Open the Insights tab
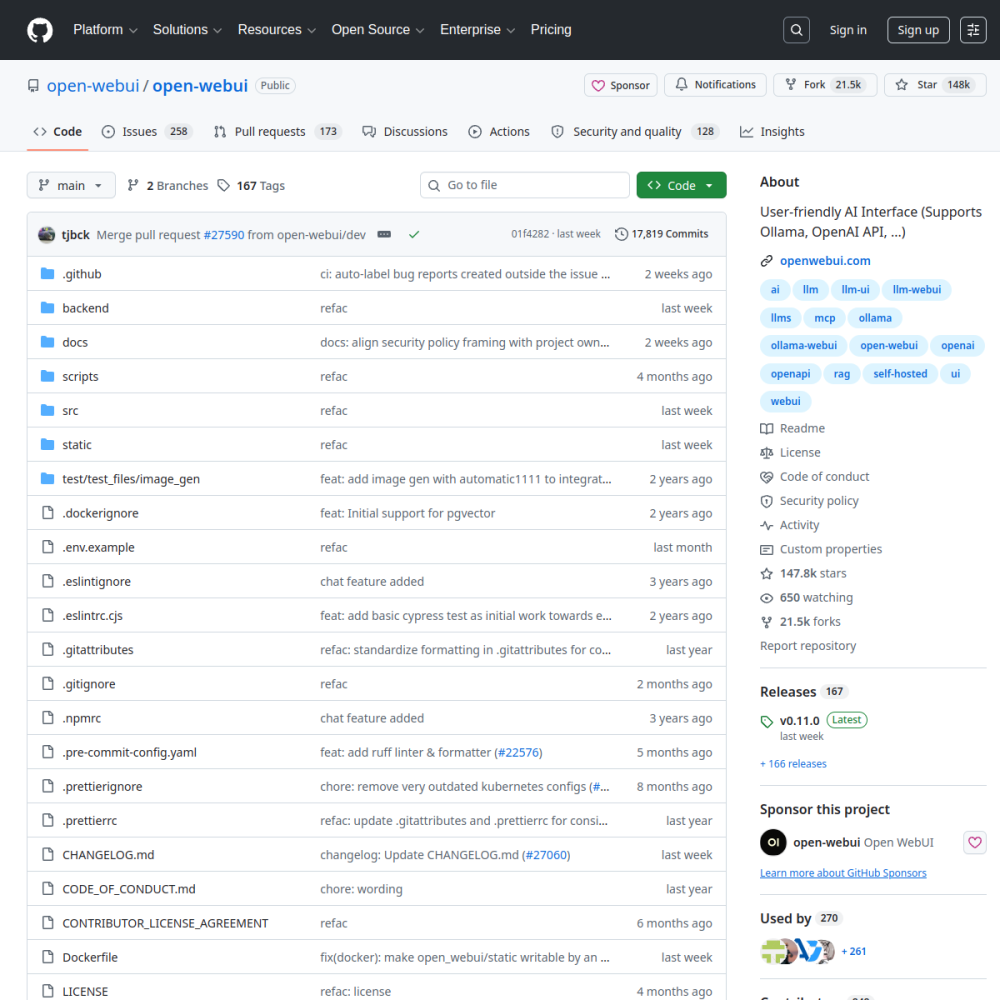 (x=772, y=131)
